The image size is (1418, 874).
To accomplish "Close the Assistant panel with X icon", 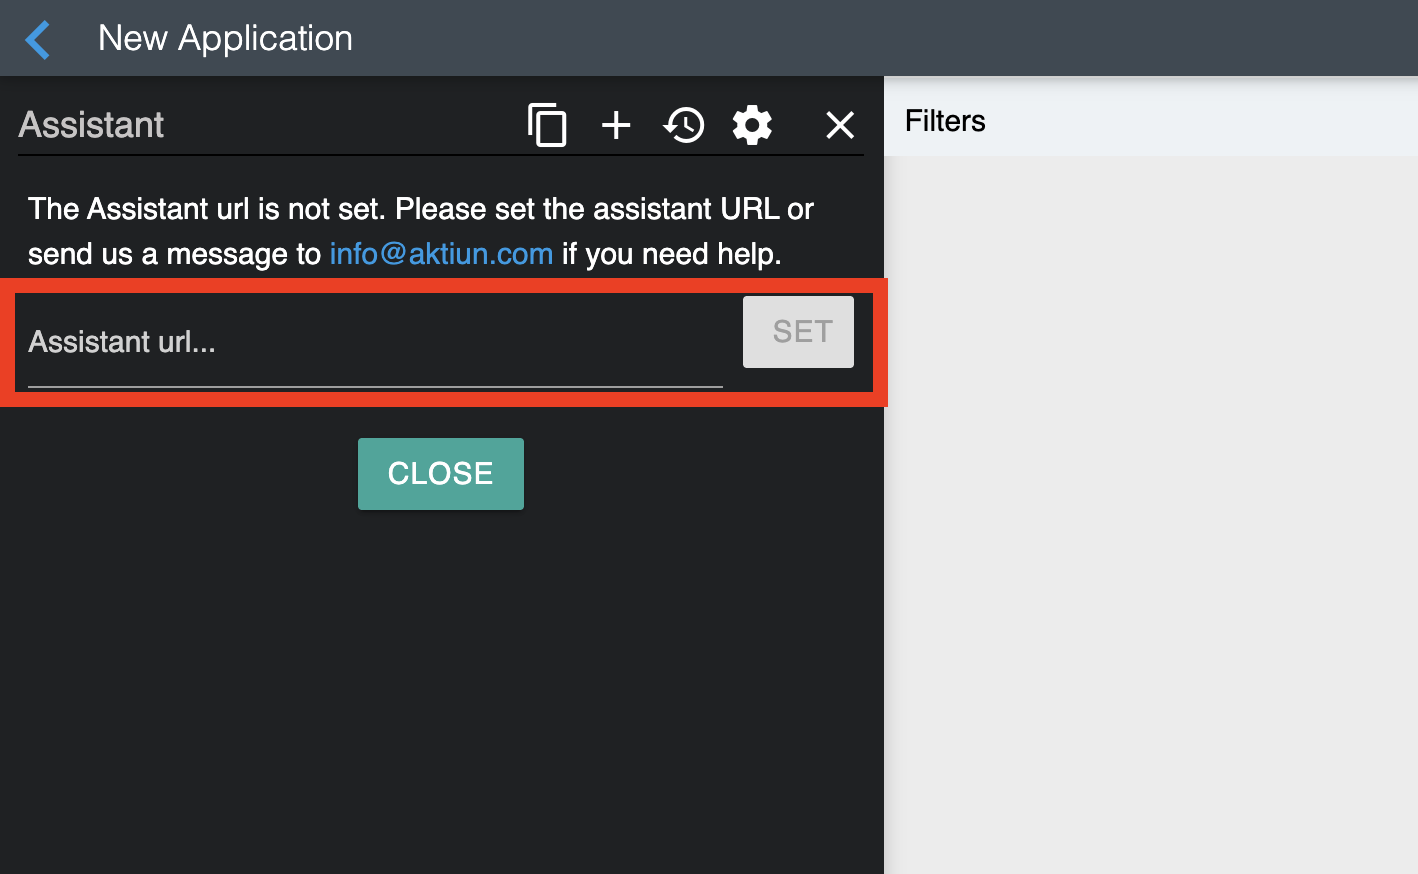I will 840,125.
